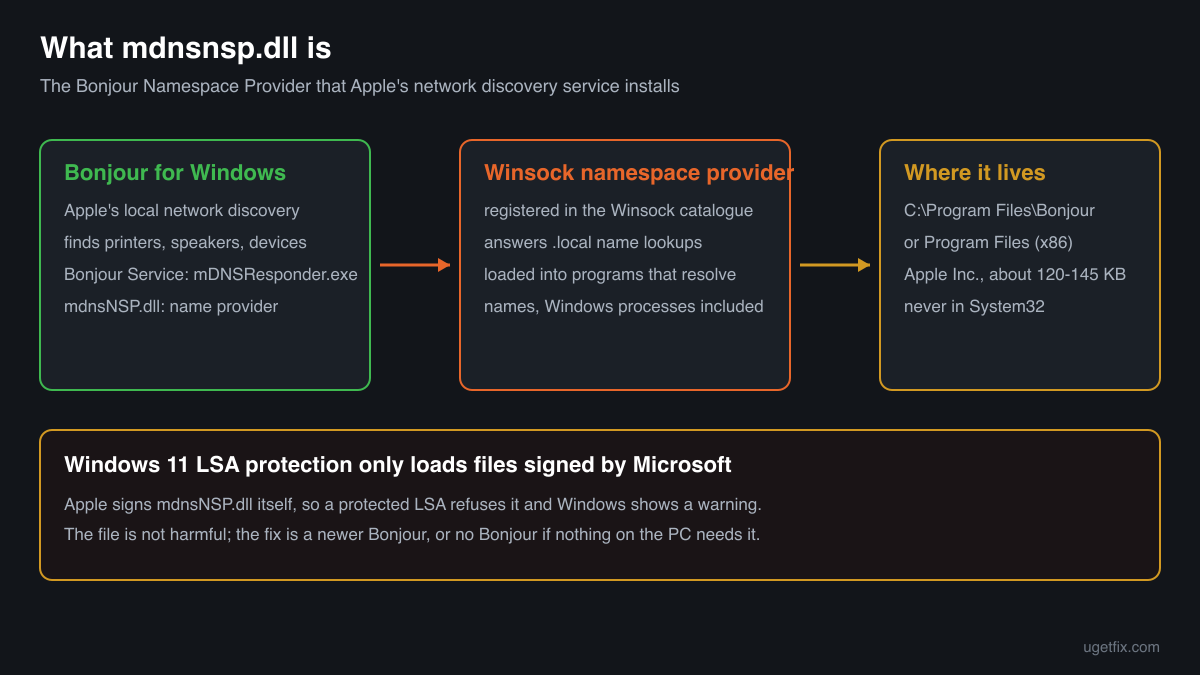This screenshot has width=1200, height=675.
Task: Click 'finds printers, speakers, devices' line
Action: 185,242
